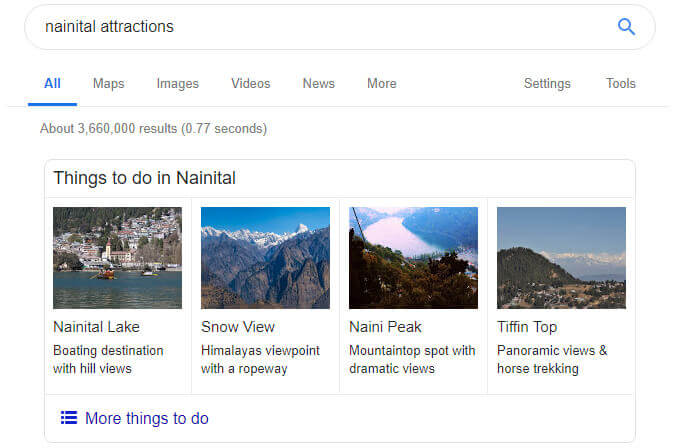The image size is (675, 448).
Task: Open the More things to do link
Action: 147,418
